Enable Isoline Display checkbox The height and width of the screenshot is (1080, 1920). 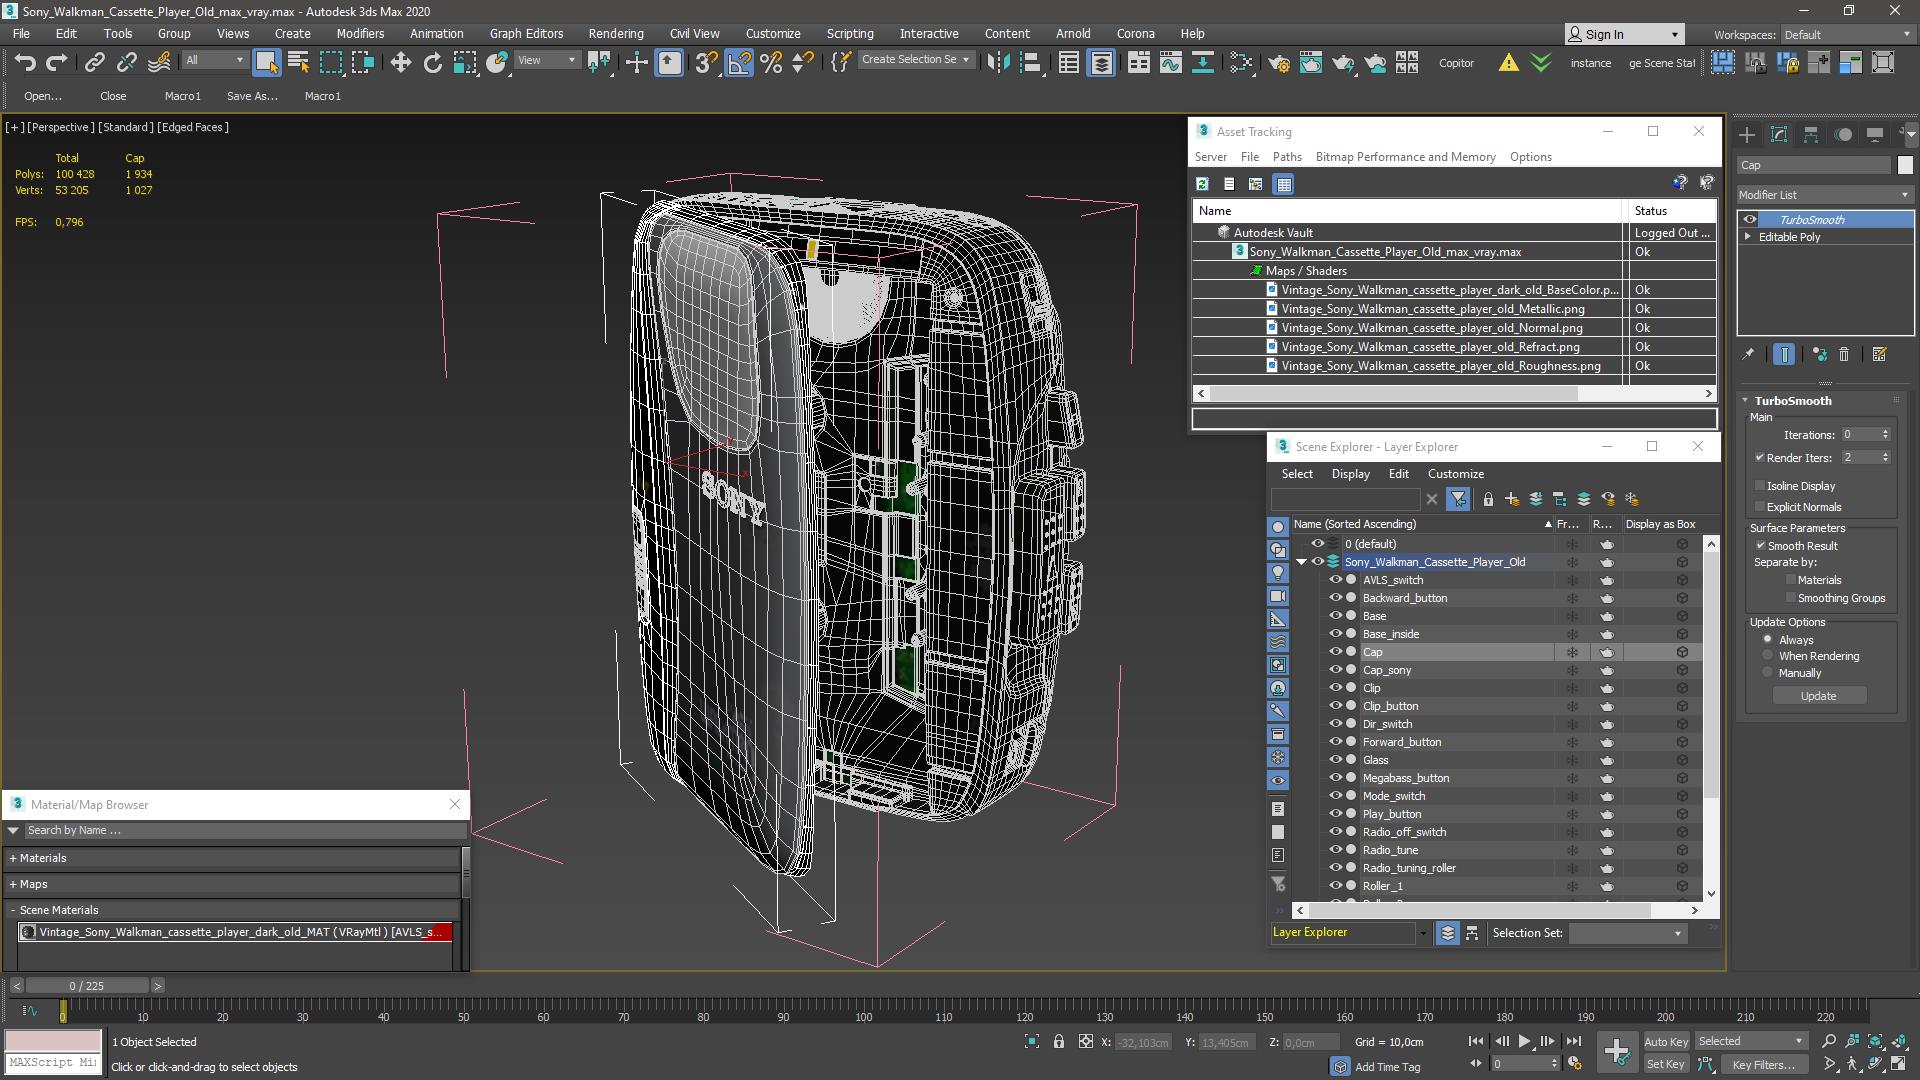tap(1759, 486)
